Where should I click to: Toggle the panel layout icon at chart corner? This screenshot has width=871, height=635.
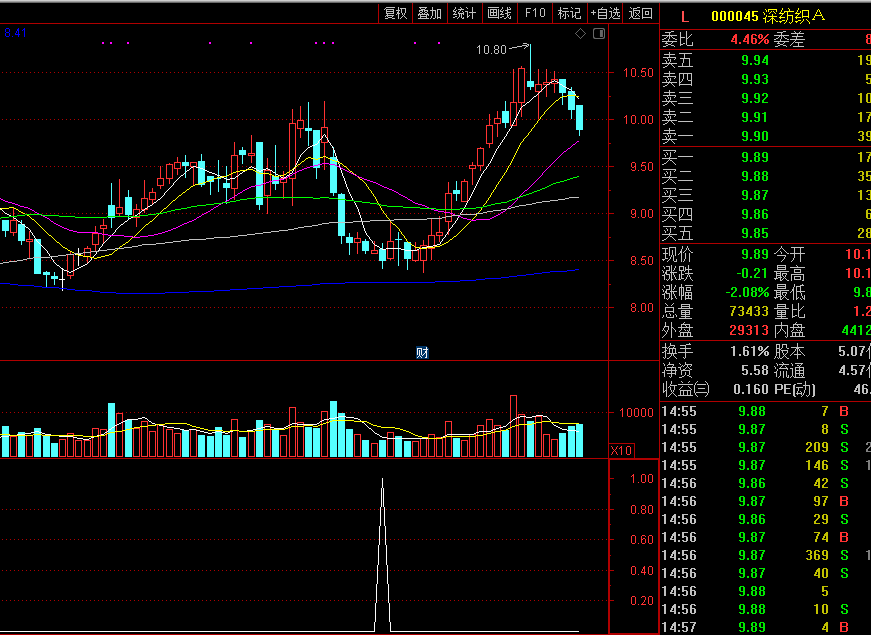599,34
